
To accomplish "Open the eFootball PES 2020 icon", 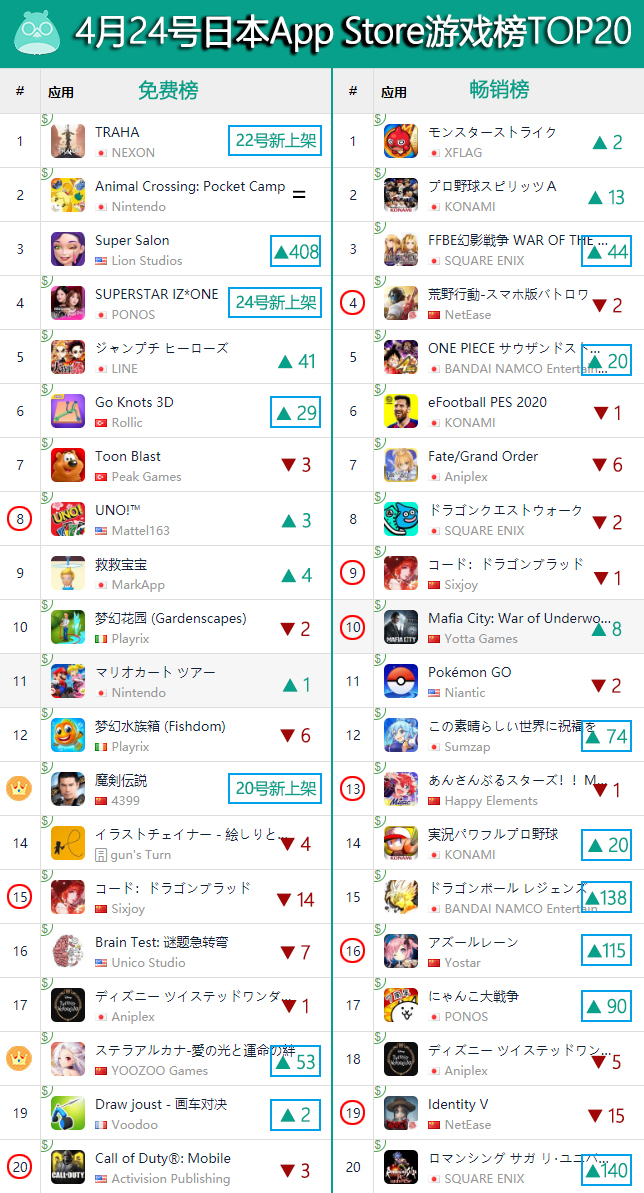I will coord(400,411).
